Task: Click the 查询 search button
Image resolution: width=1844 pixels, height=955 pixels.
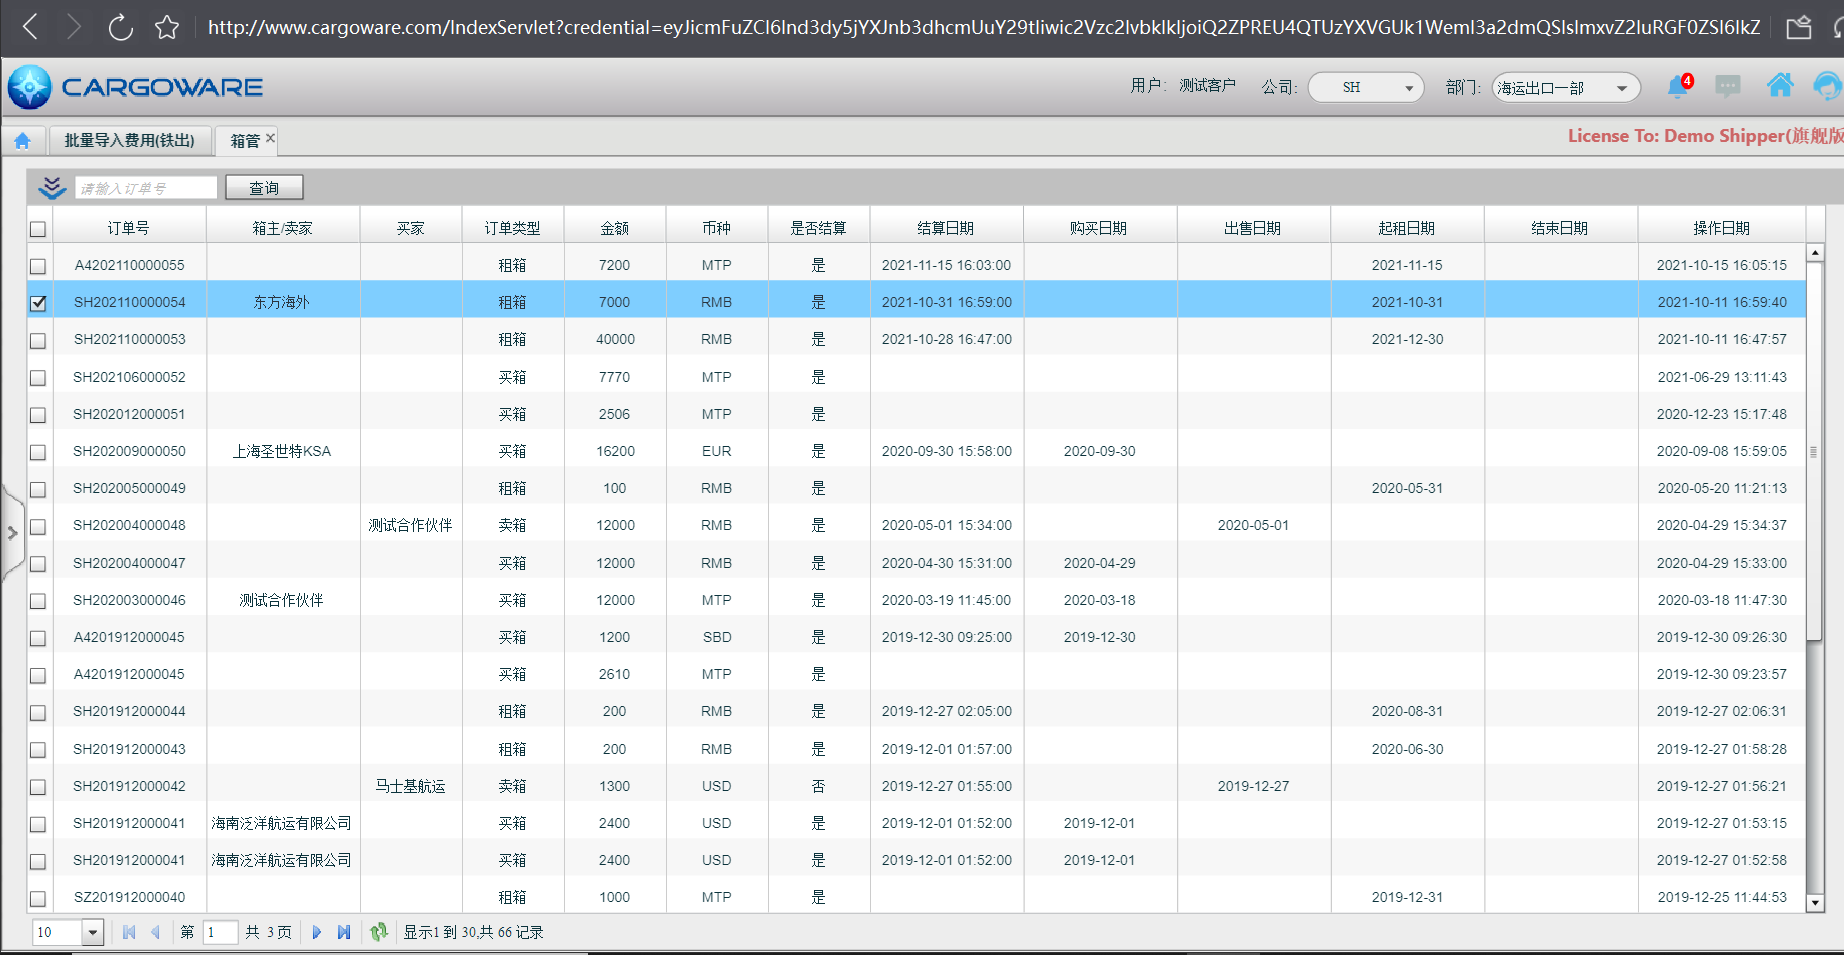Action: [x=264, y=188]
